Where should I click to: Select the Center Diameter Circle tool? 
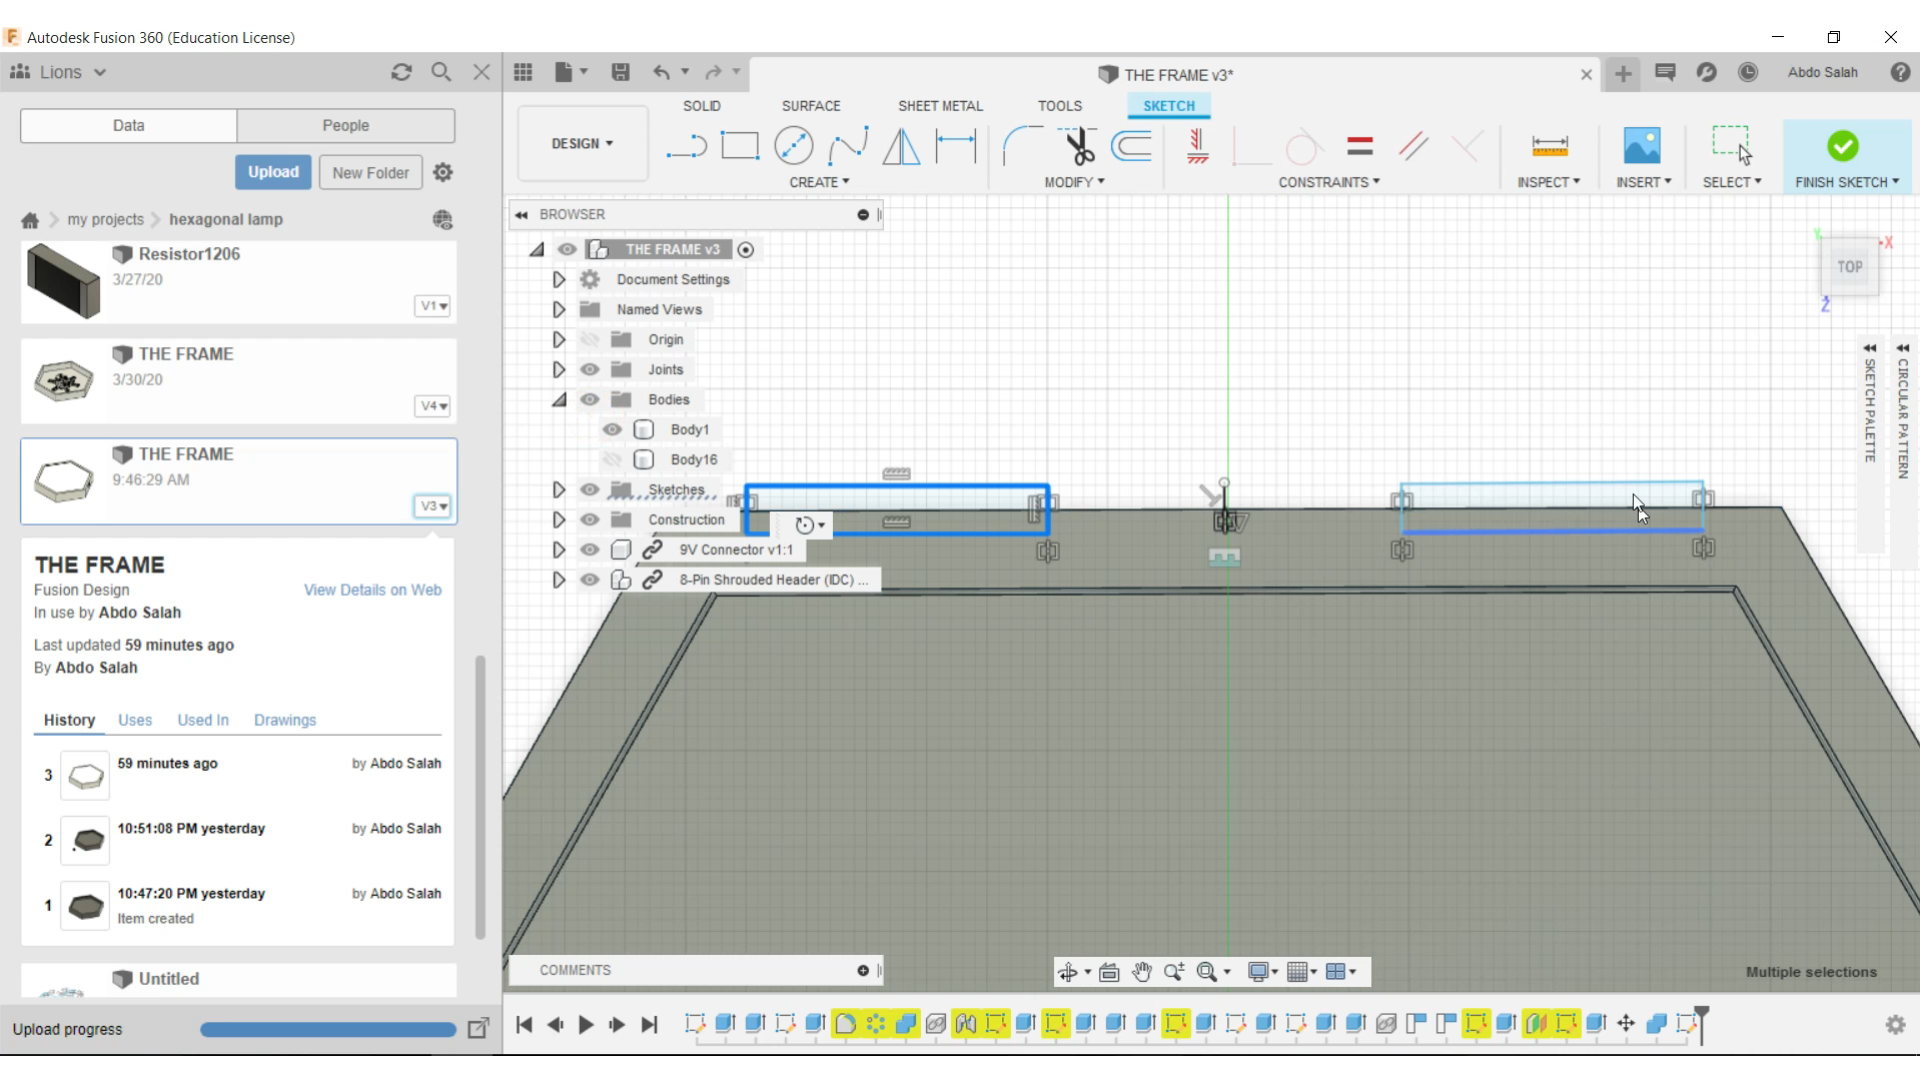click(x=794, y=146)
